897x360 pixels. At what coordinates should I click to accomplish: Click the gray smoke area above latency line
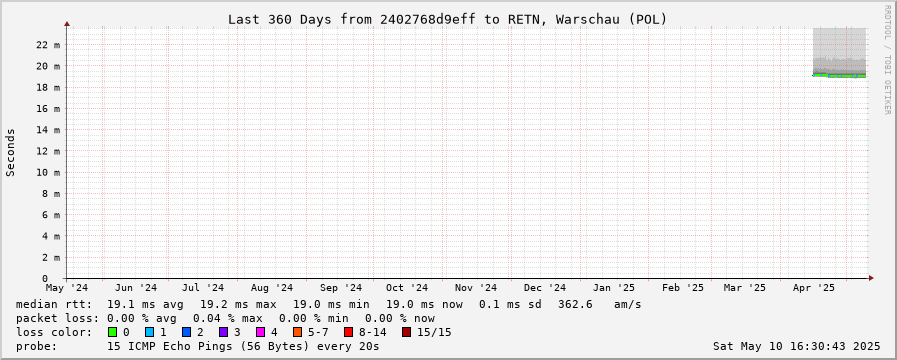(839, 49)
